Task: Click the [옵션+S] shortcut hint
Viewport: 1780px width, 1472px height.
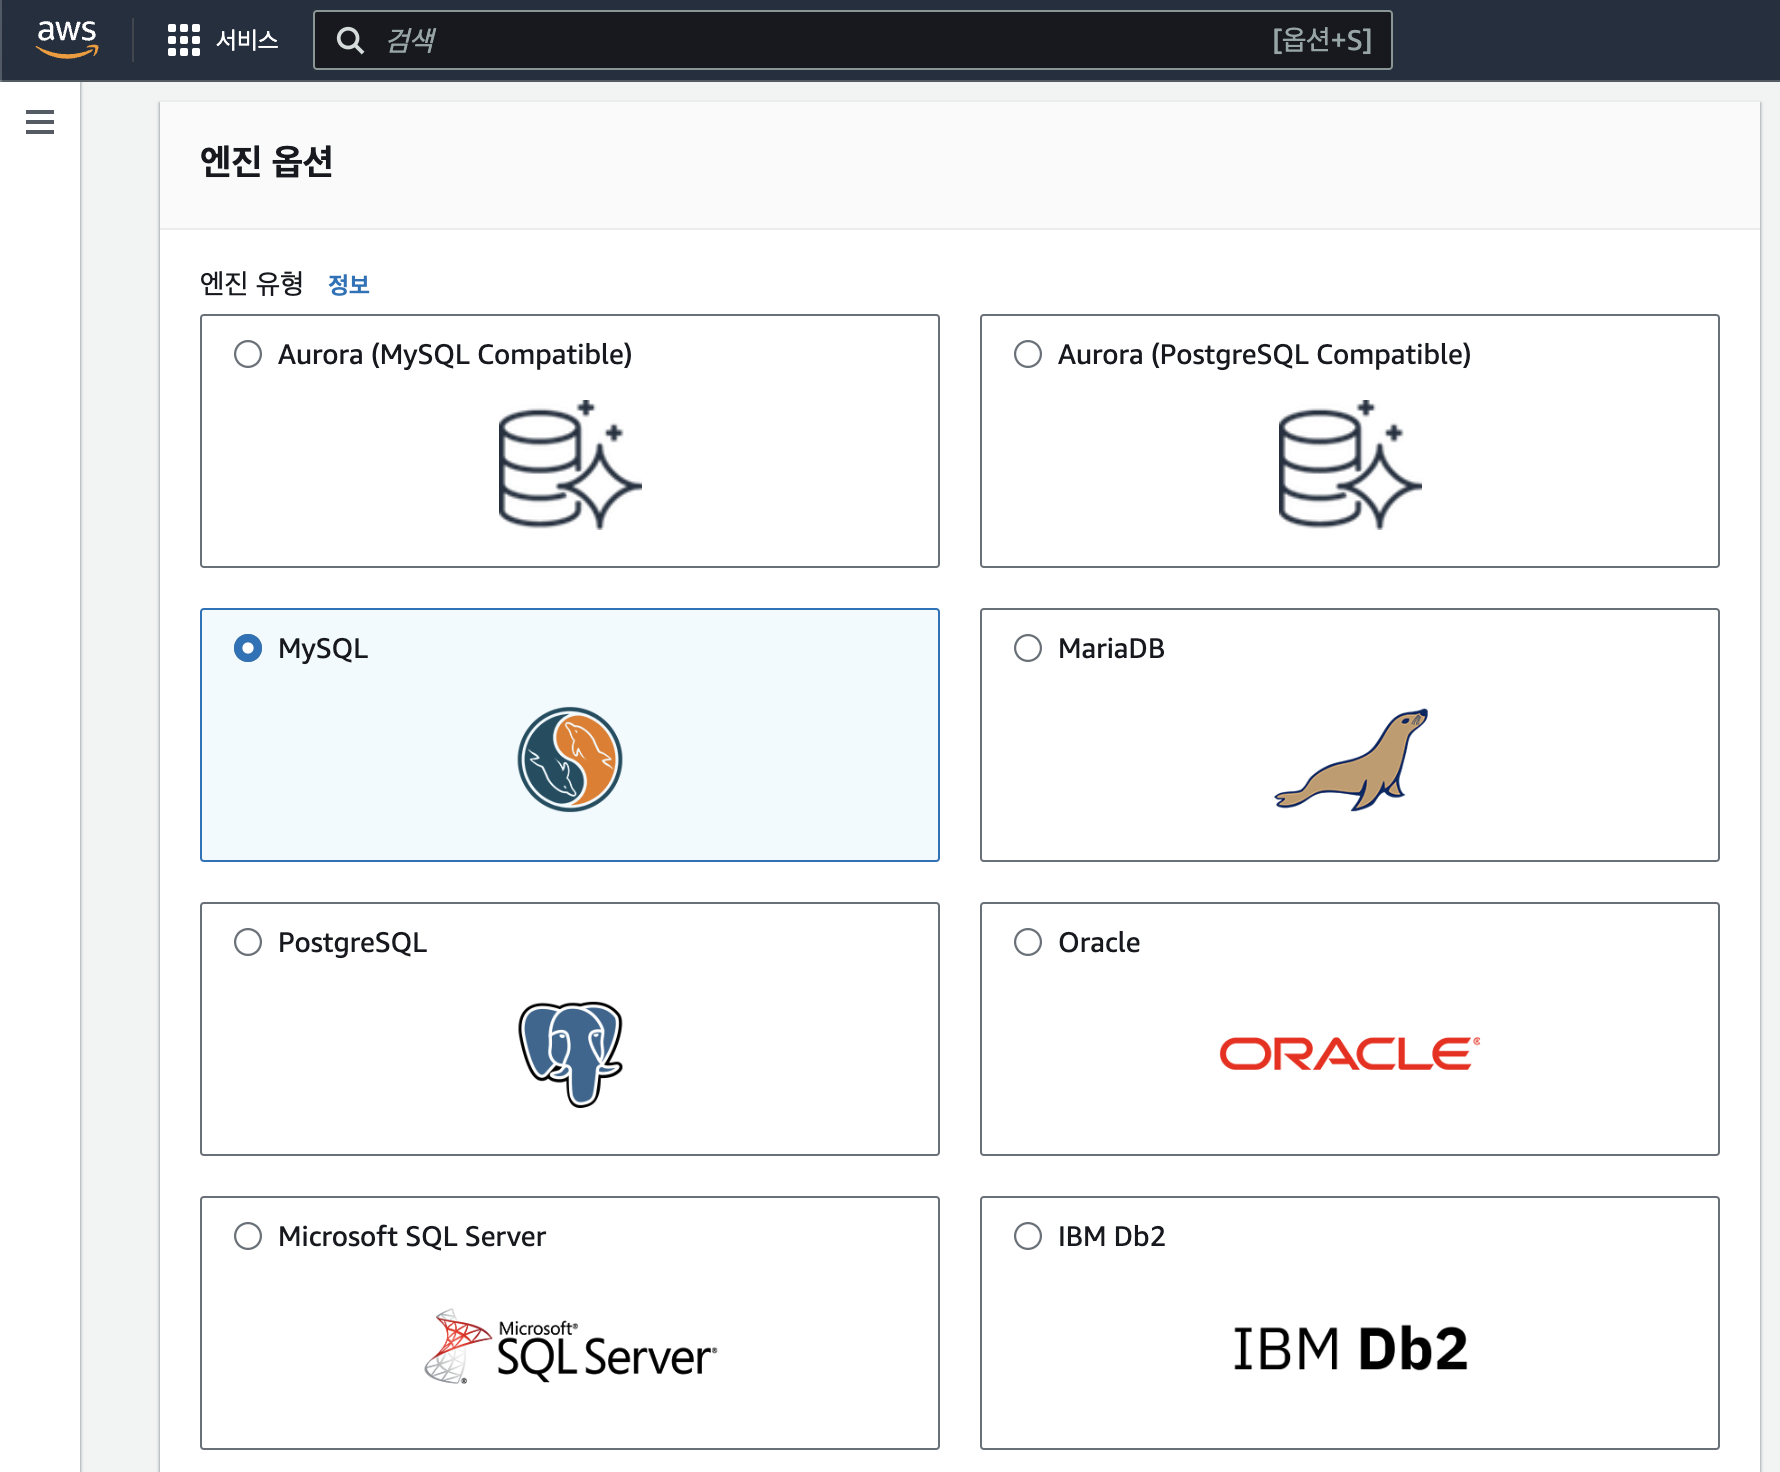Action: [1322, 40]
